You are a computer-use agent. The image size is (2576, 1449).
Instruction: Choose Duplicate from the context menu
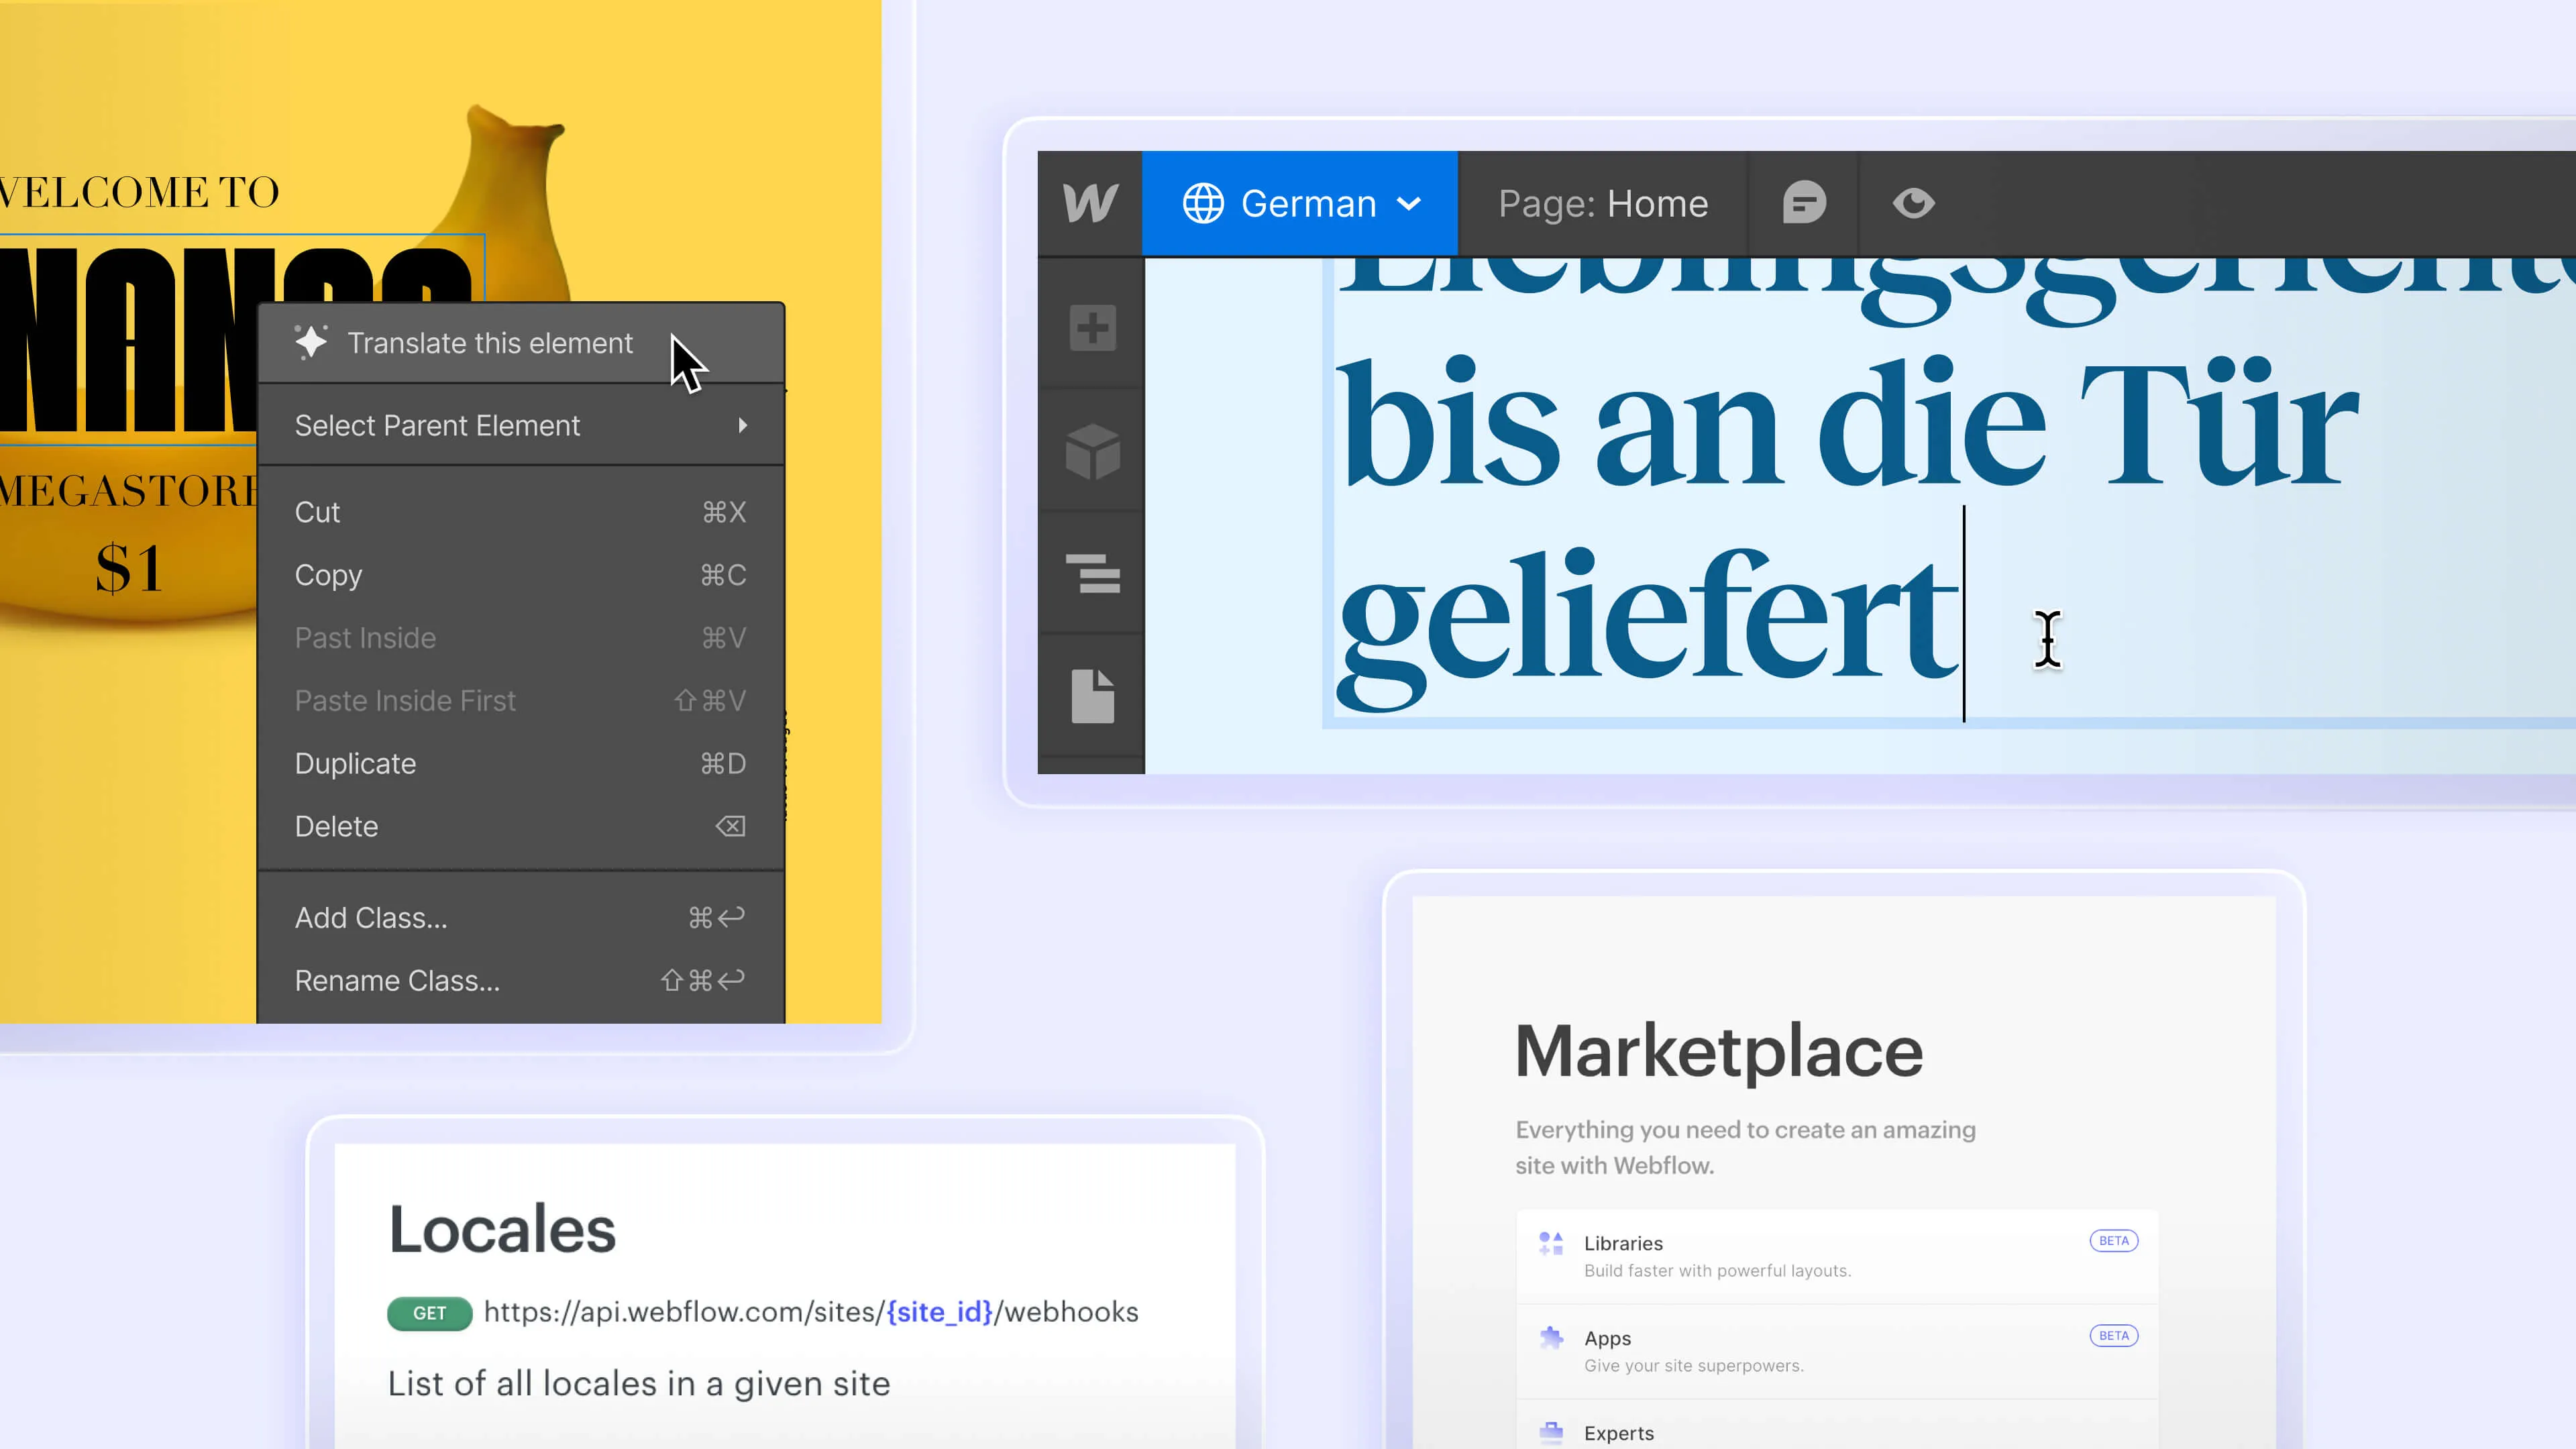coord(355,763)
